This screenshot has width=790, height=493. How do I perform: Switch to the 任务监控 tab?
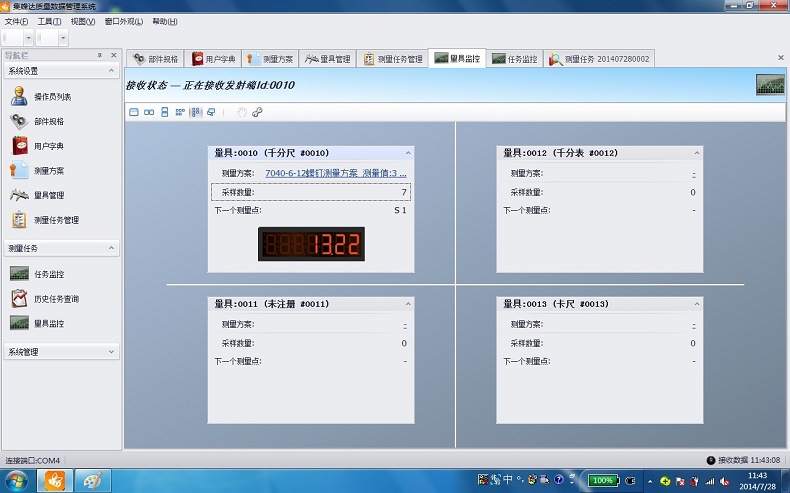(515, 59)
